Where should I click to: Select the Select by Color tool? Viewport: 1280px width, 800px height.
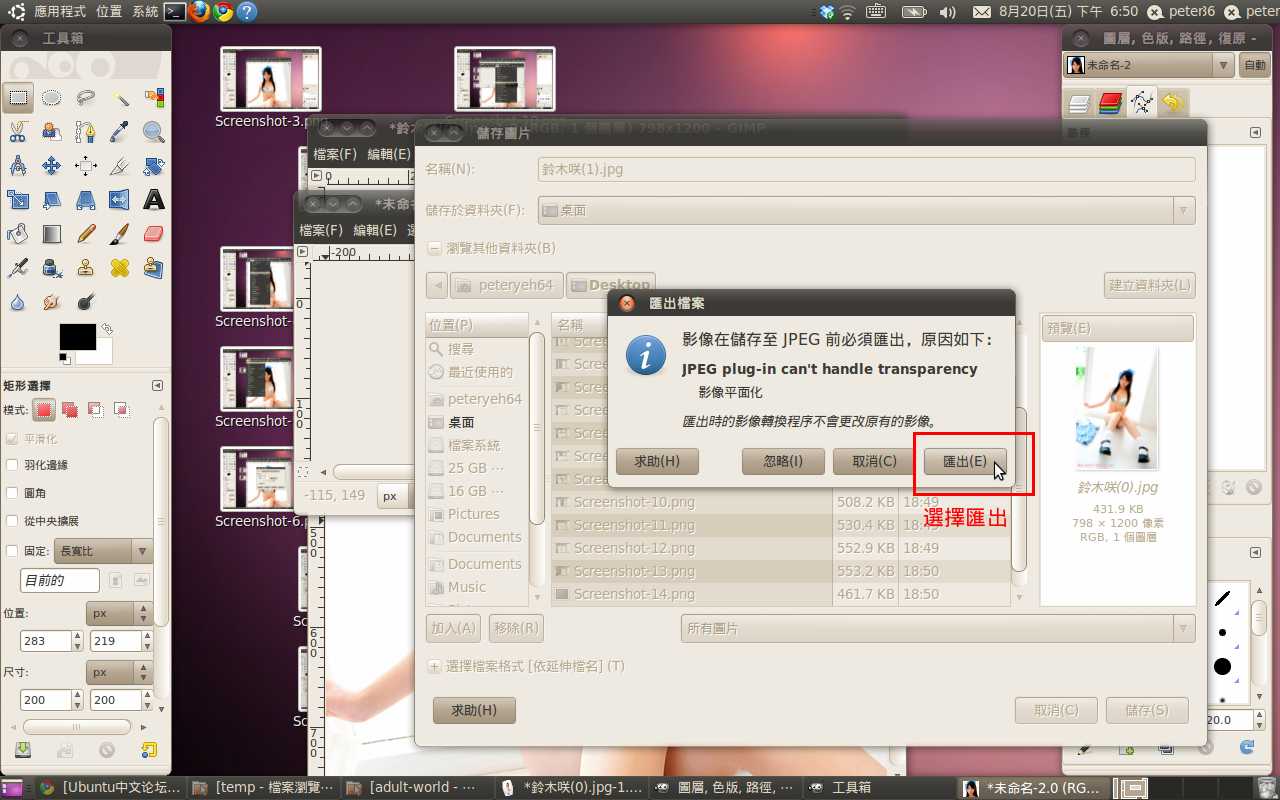click(x=154, y=98)
